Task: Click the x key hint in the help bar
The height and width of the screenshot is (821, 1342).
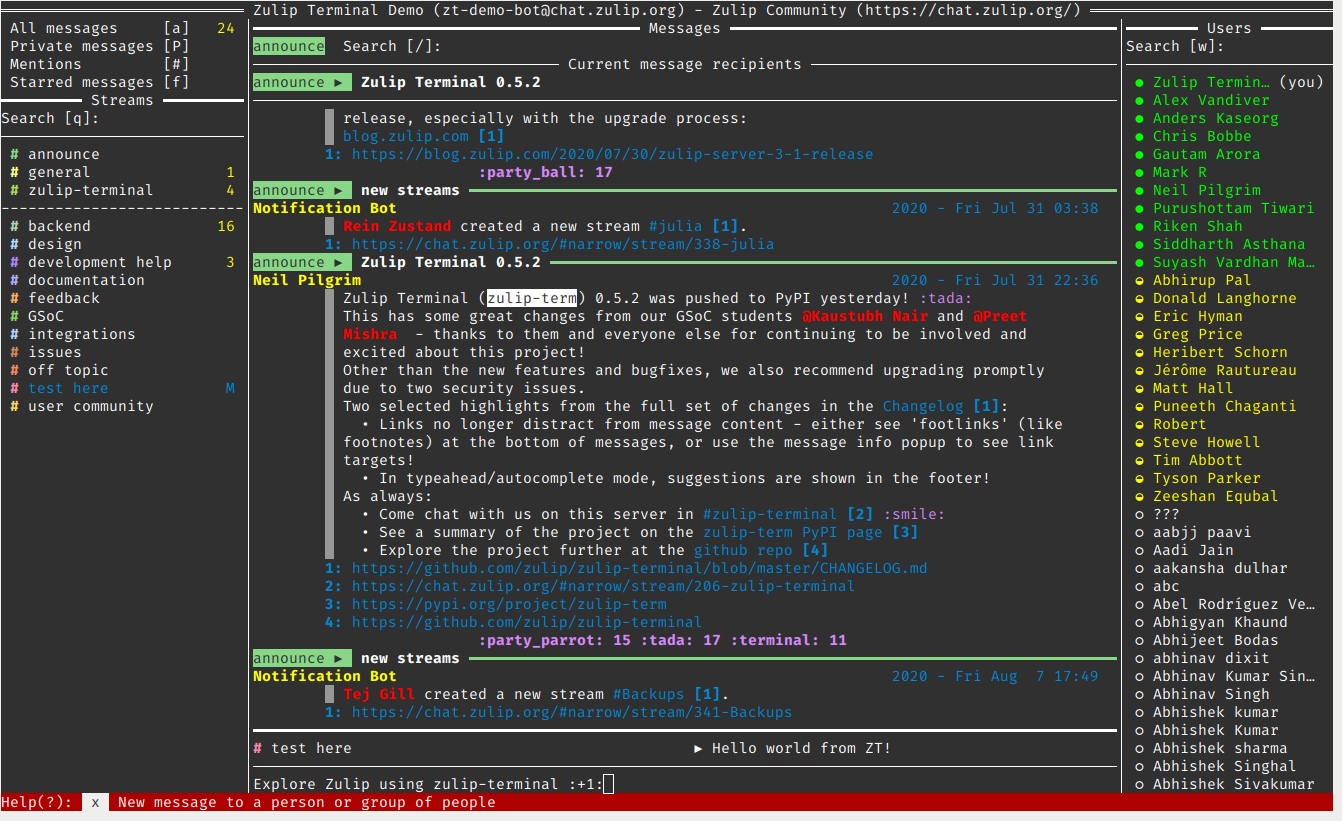Action: pos(94,802)
